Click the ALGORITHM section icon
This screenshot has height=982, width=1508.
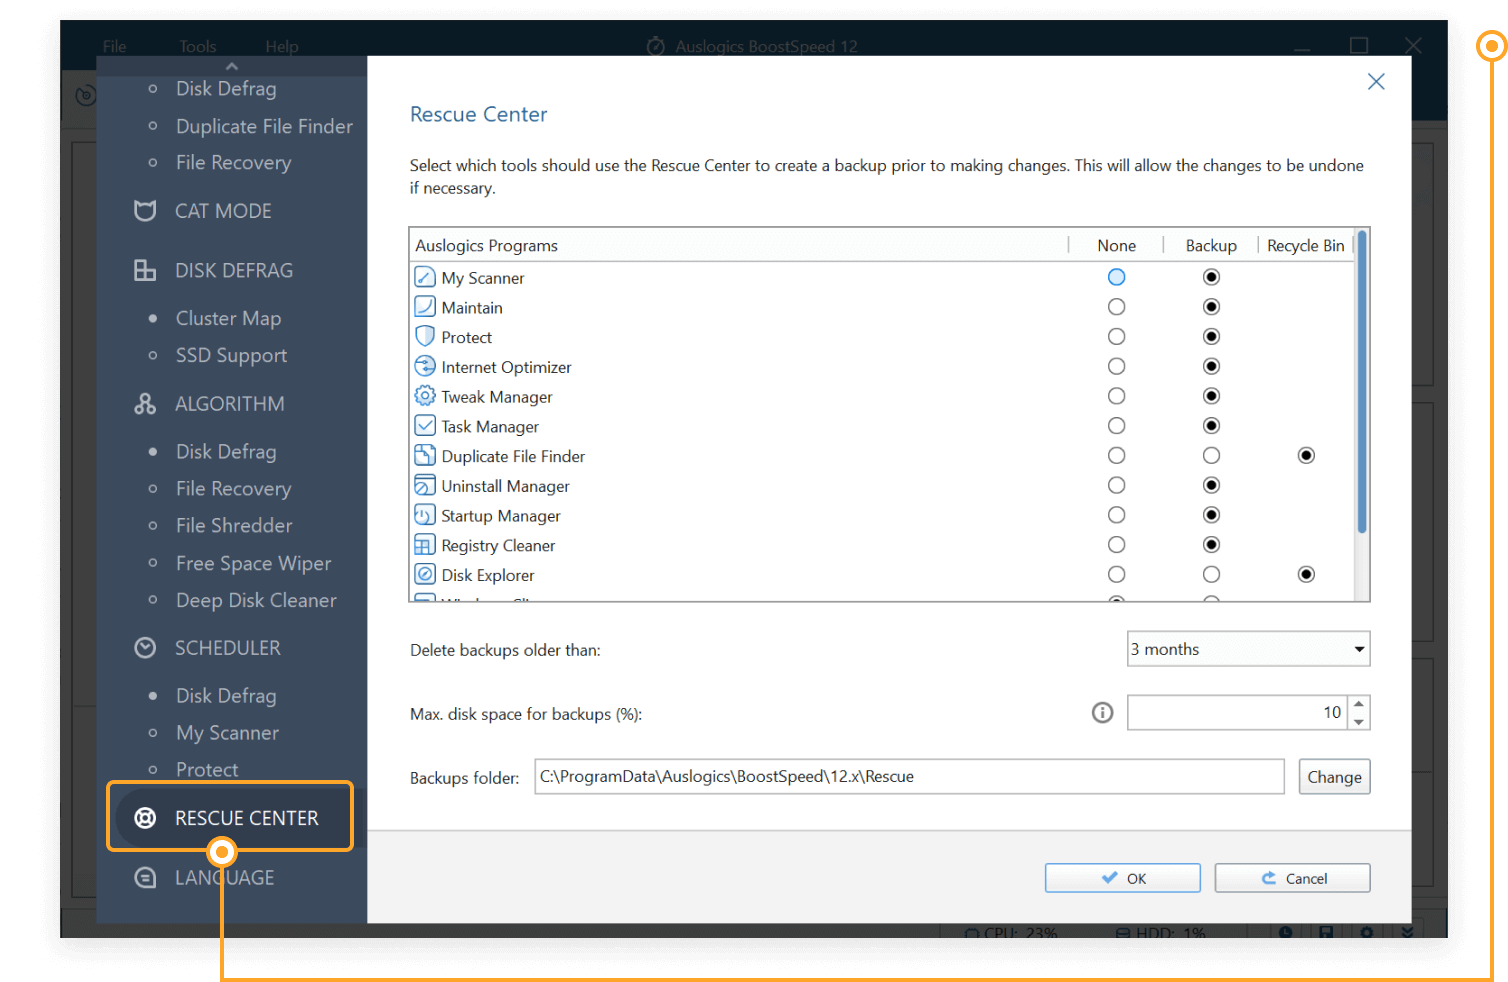pos(145,404)
